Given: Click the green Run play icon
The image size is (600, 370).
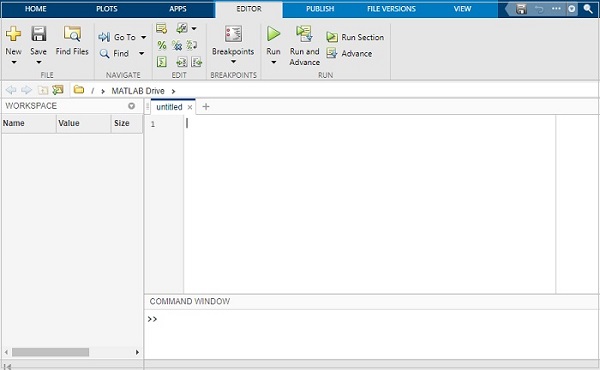Looking at the screenshot, I should click(273, 34).
